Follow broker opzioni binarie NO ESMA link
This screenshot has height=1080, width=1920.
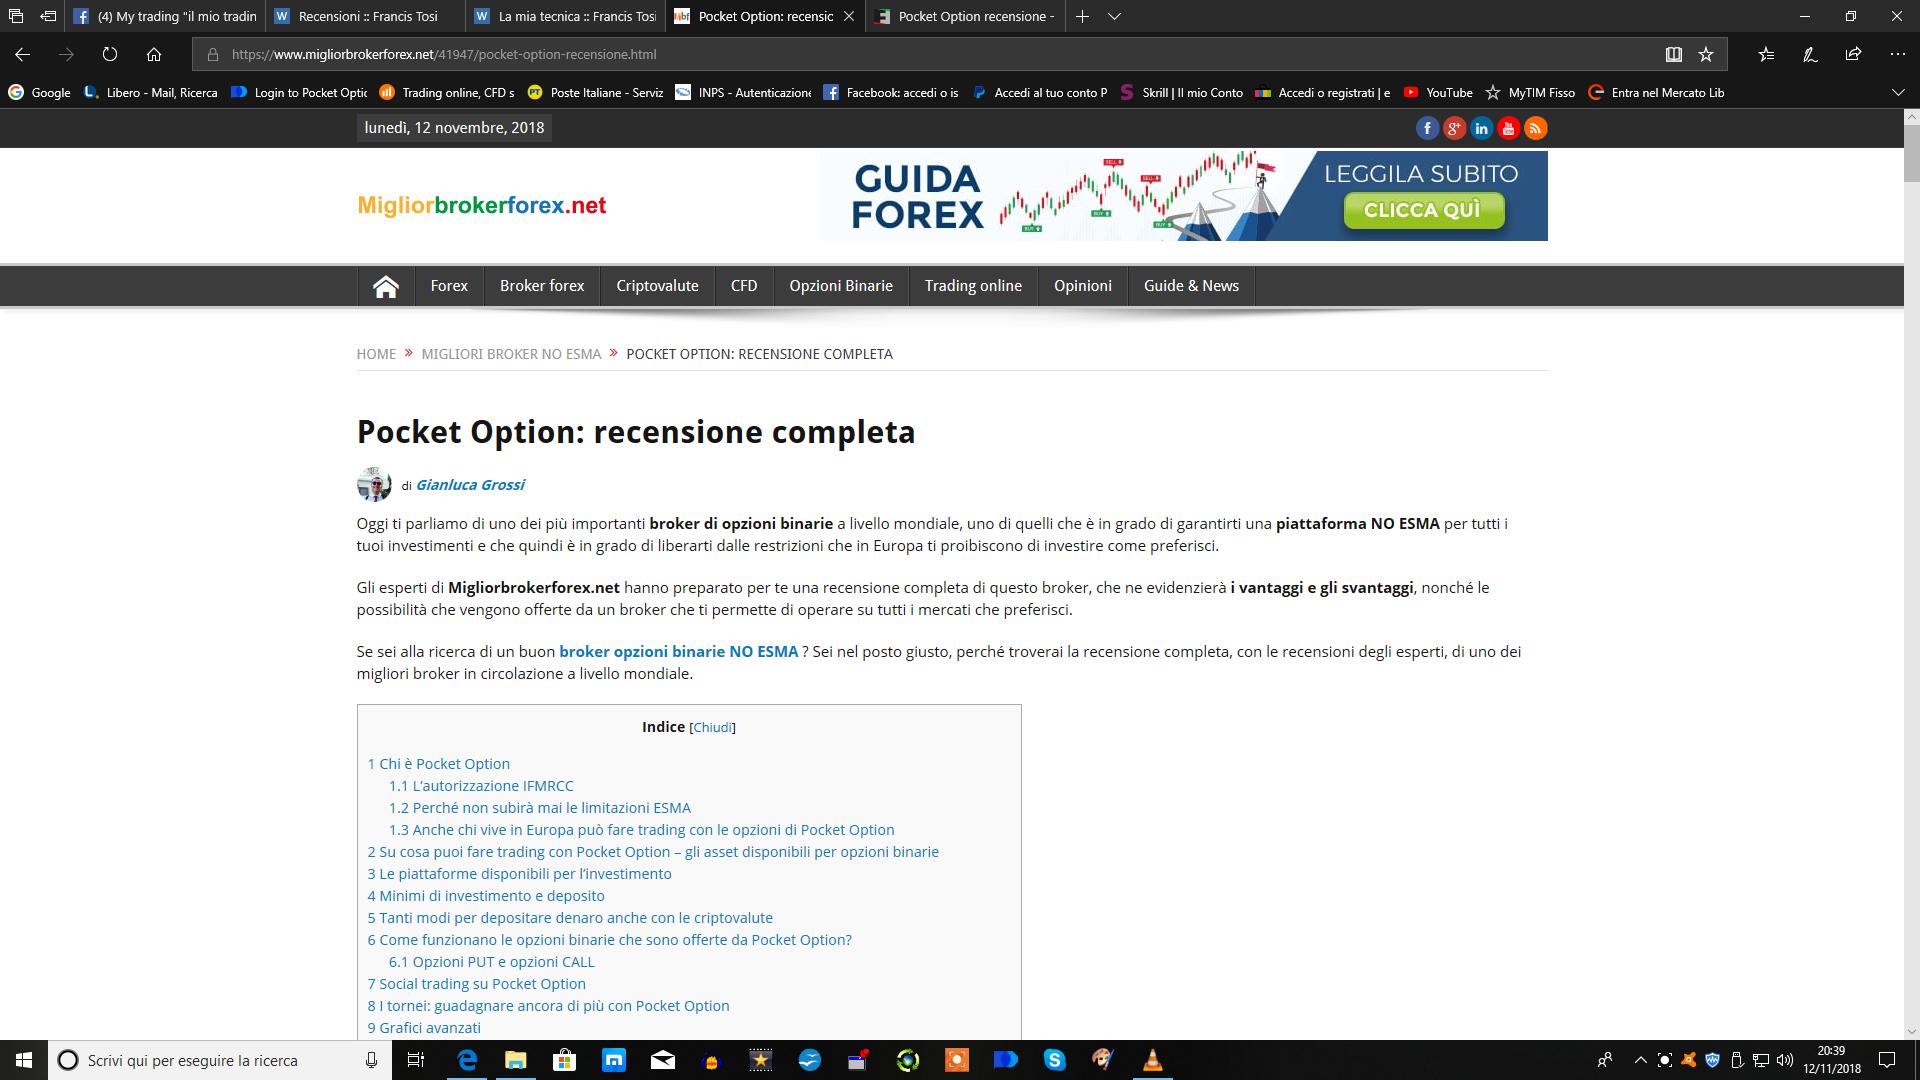point(678,651)
